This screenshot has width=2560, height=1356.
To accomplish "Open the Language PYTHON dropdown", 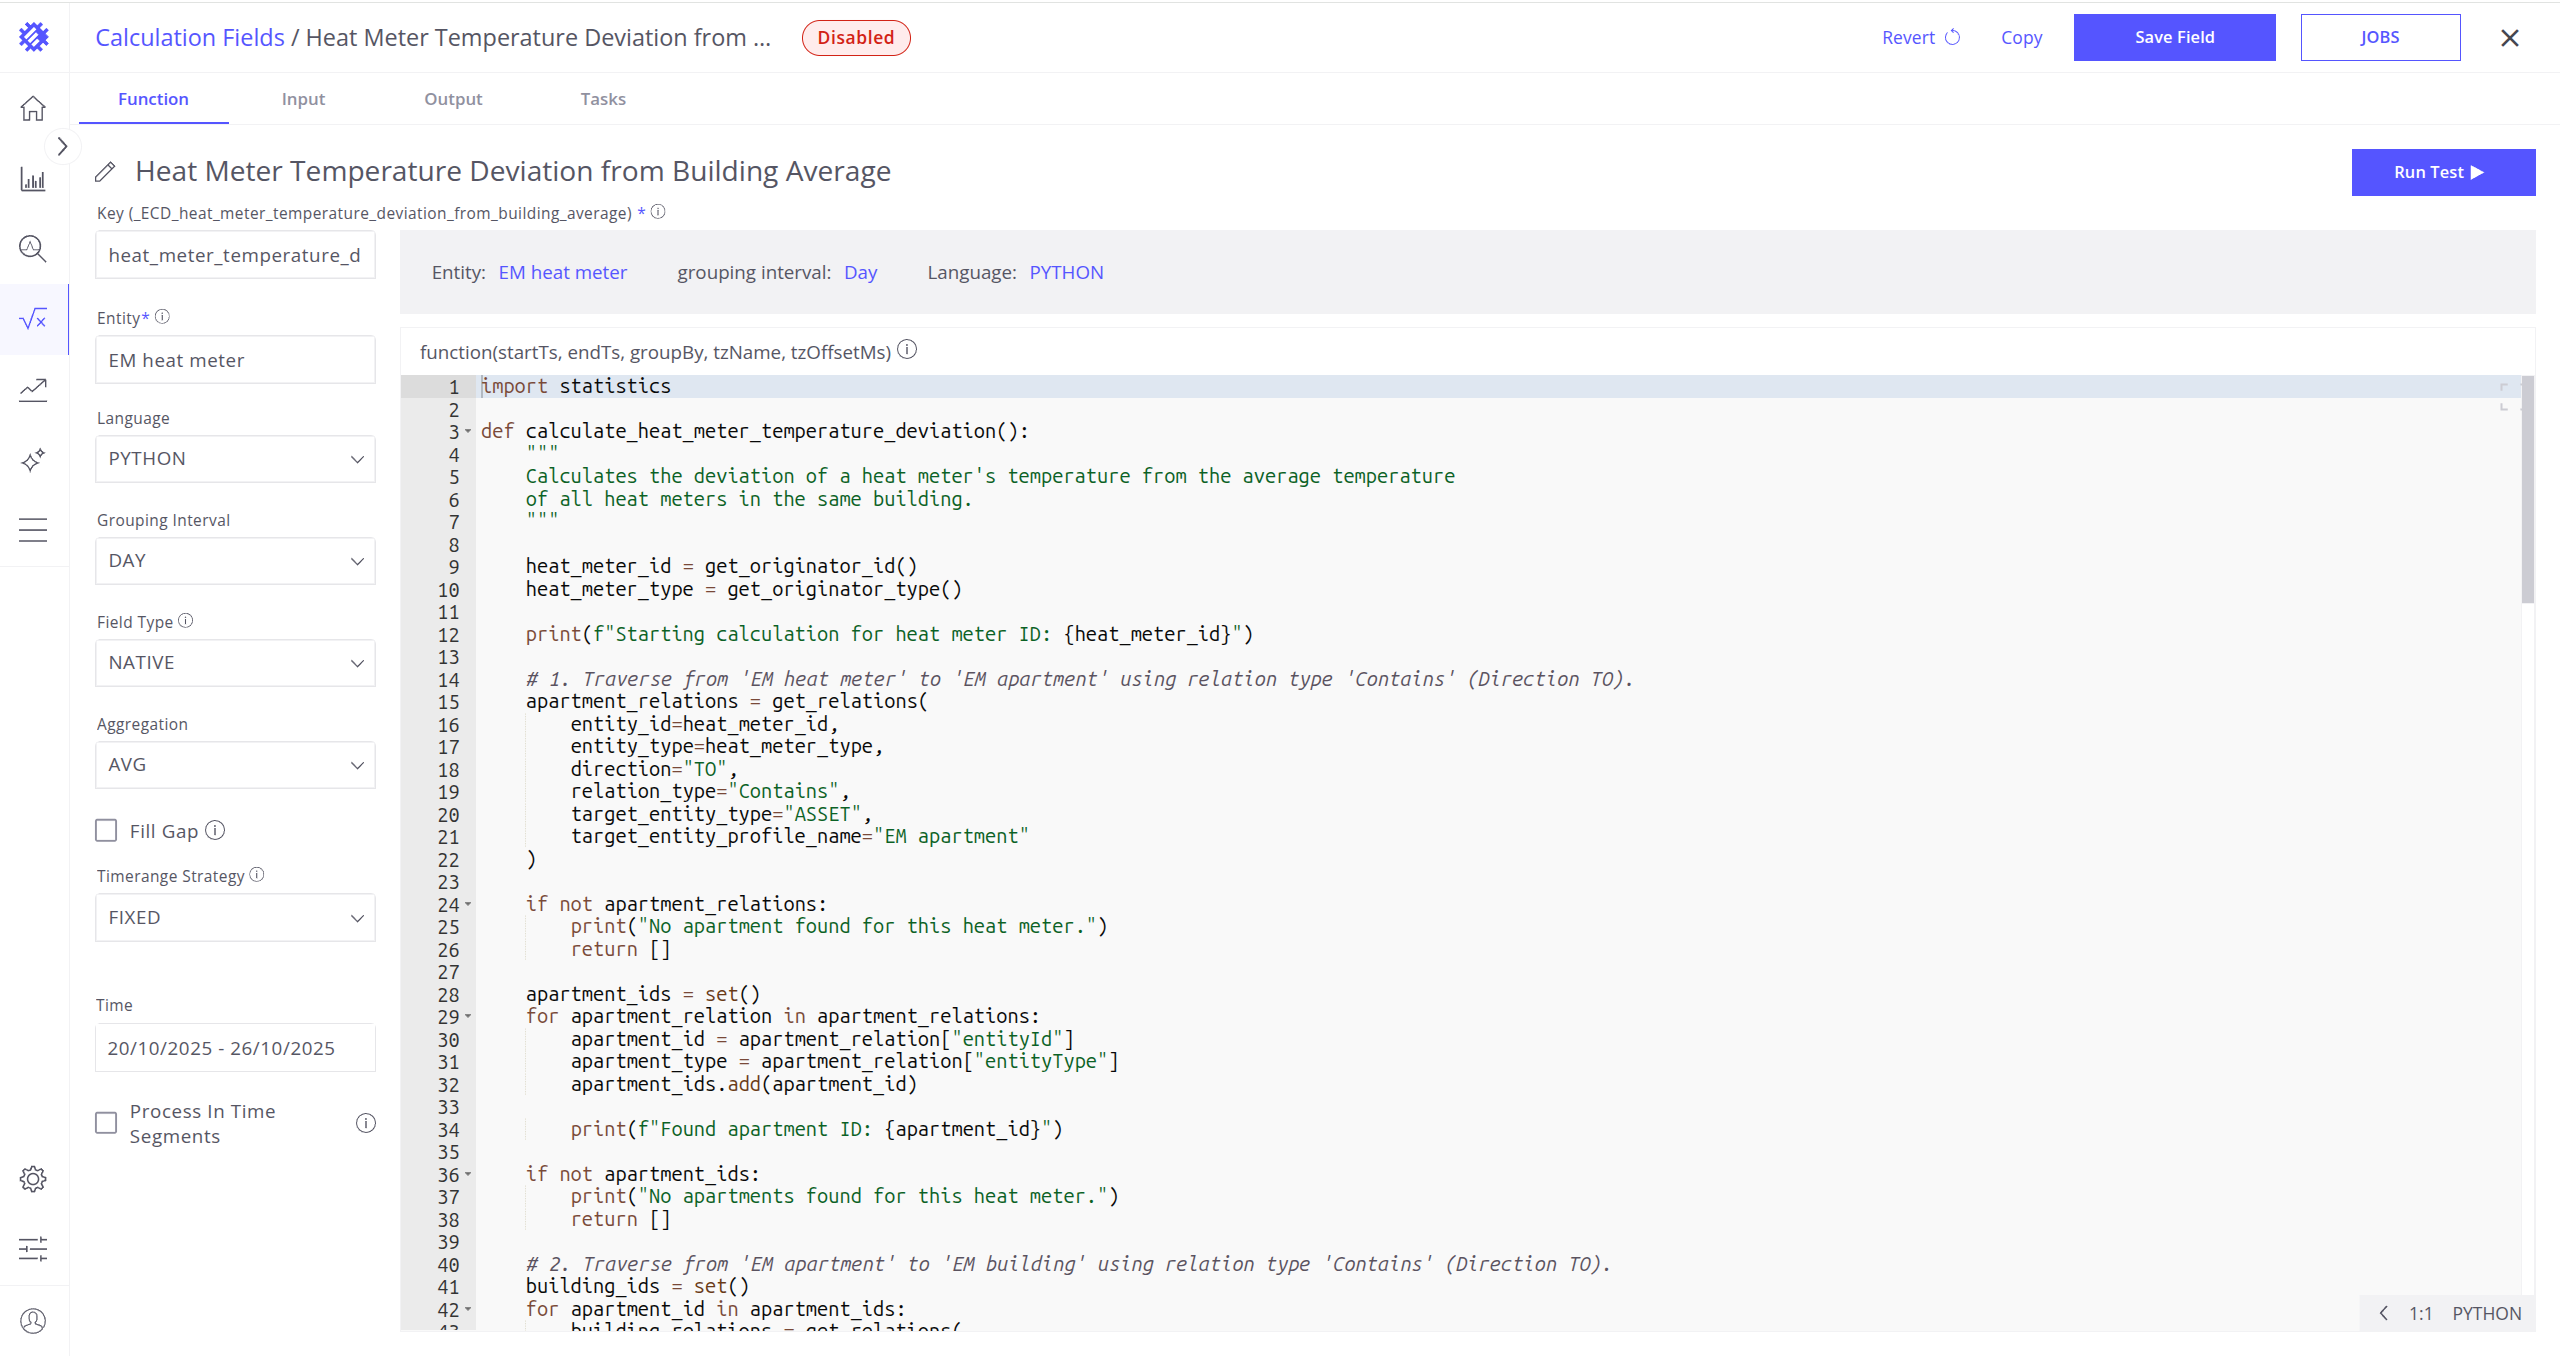I will 235,459.
